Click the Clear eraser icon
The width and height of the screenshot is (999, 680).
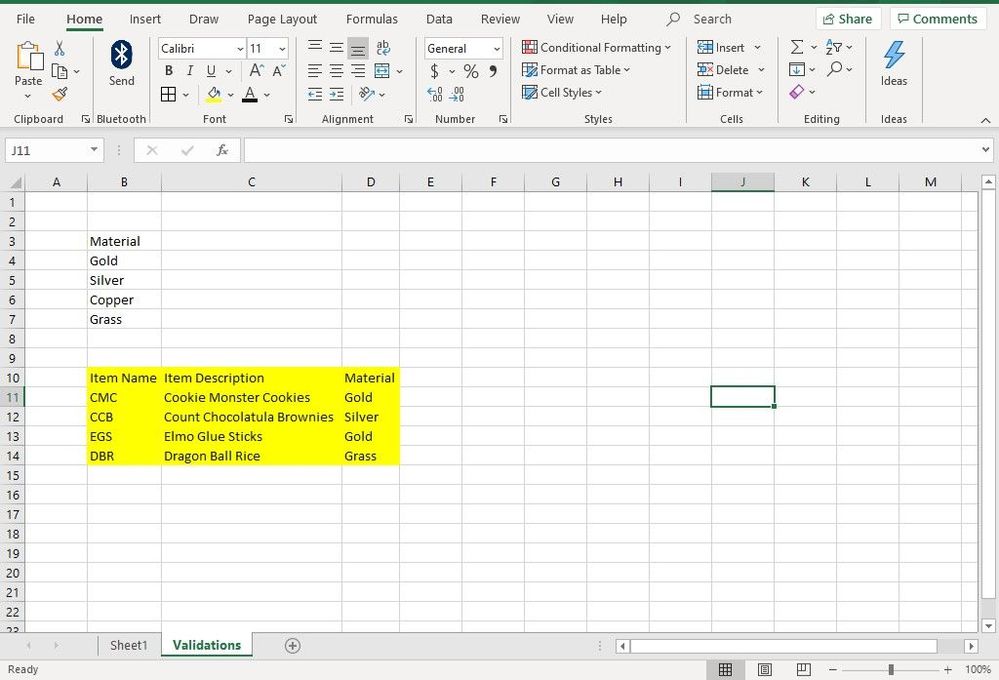(x=796, y=92)
